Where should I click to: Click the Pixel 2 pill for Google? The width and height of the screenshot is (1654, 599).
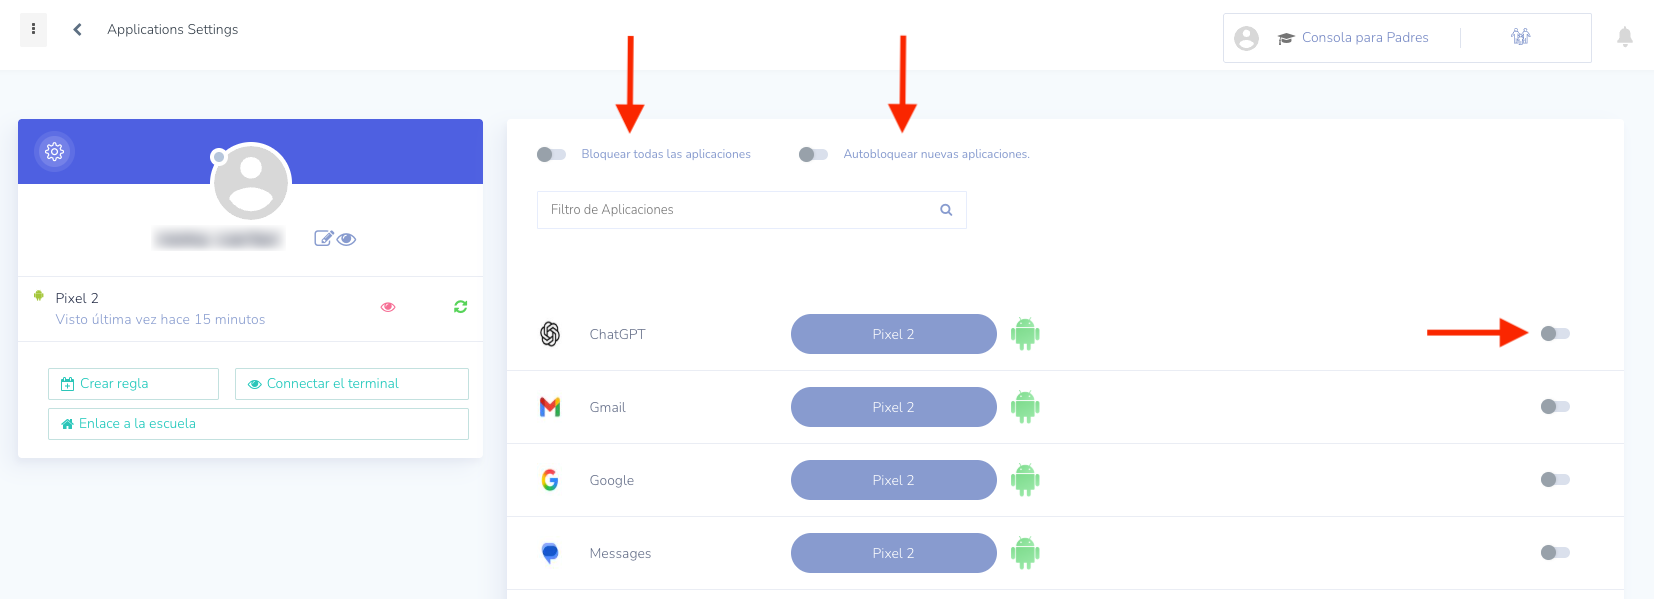tap(893, 480)
